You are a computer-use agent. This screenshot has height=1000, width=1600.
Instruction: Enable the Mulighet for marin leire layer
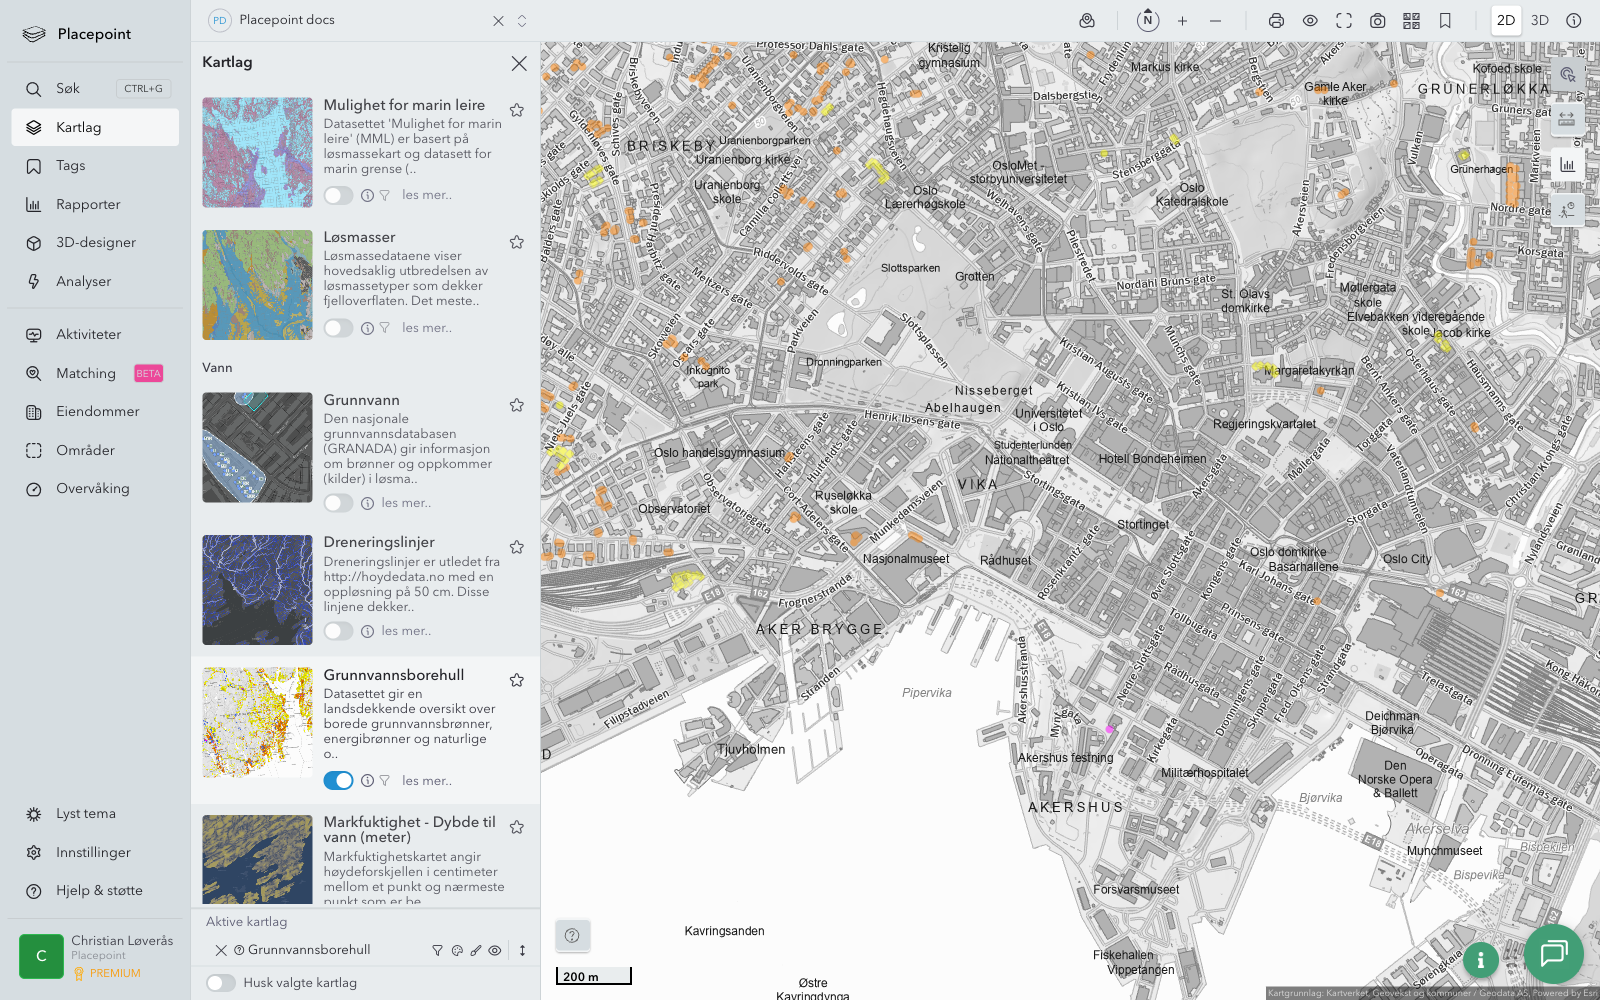click(338, 195)
